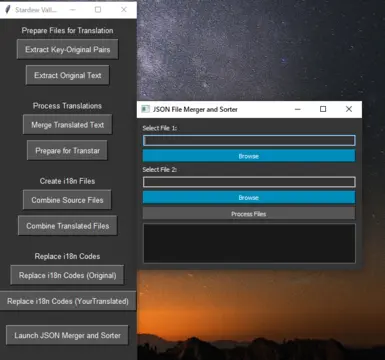Click JSON File Merger window title icon
Viewport: 385px width, 360px height.
coord(145,109)
